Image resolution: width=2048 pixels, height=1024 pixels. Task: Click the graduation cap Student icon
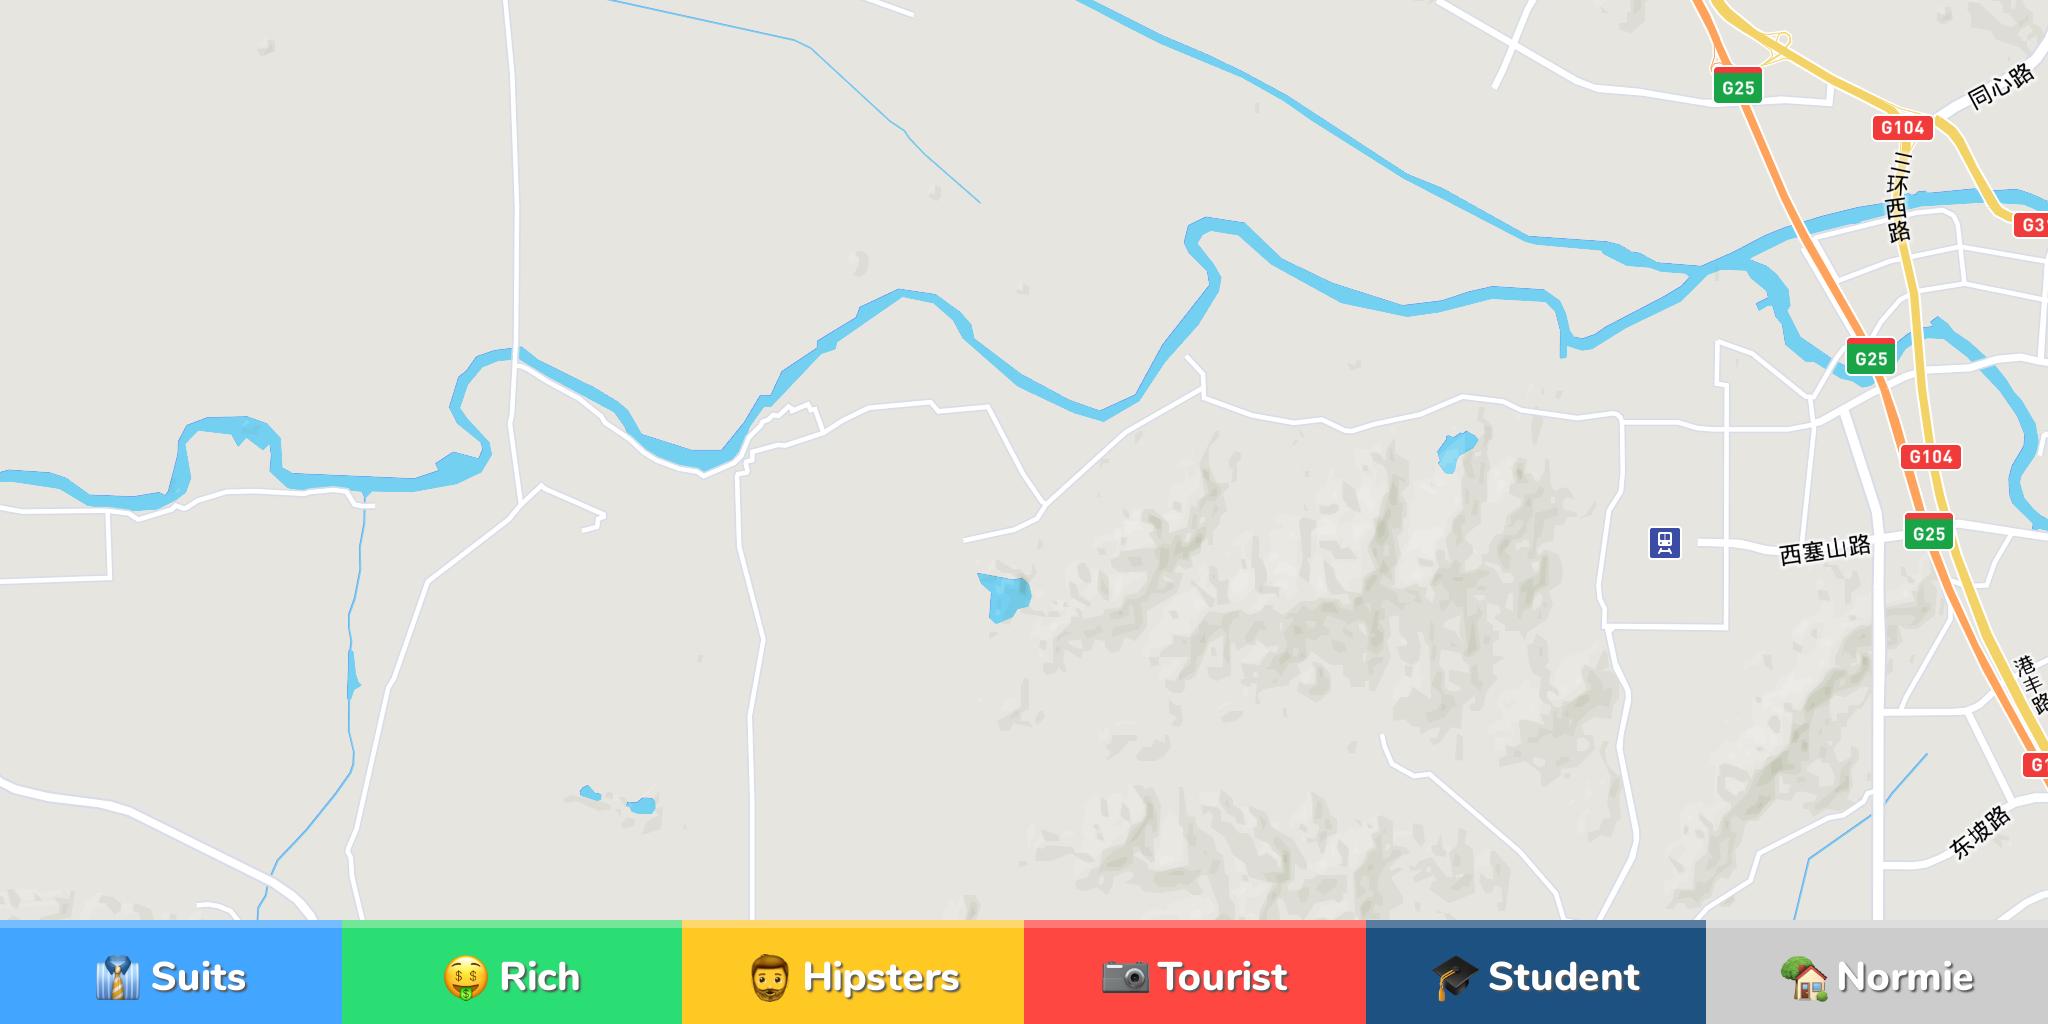point(1454,977)
